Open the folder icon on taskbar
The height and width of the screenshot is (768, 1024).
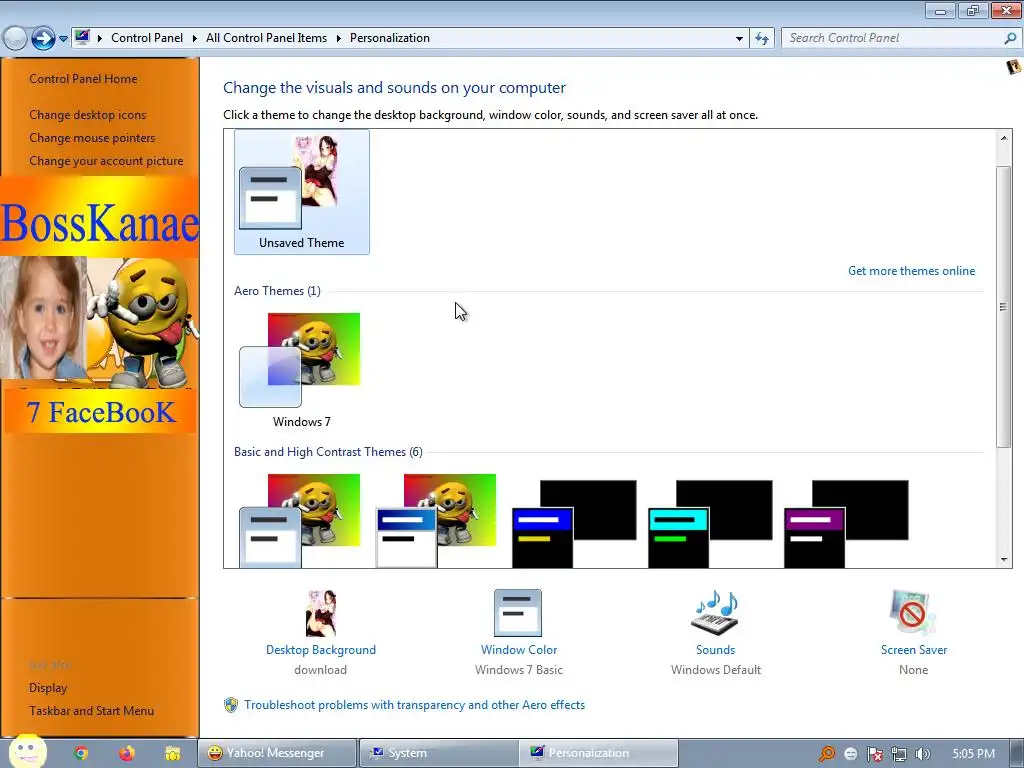click(172, 754)
